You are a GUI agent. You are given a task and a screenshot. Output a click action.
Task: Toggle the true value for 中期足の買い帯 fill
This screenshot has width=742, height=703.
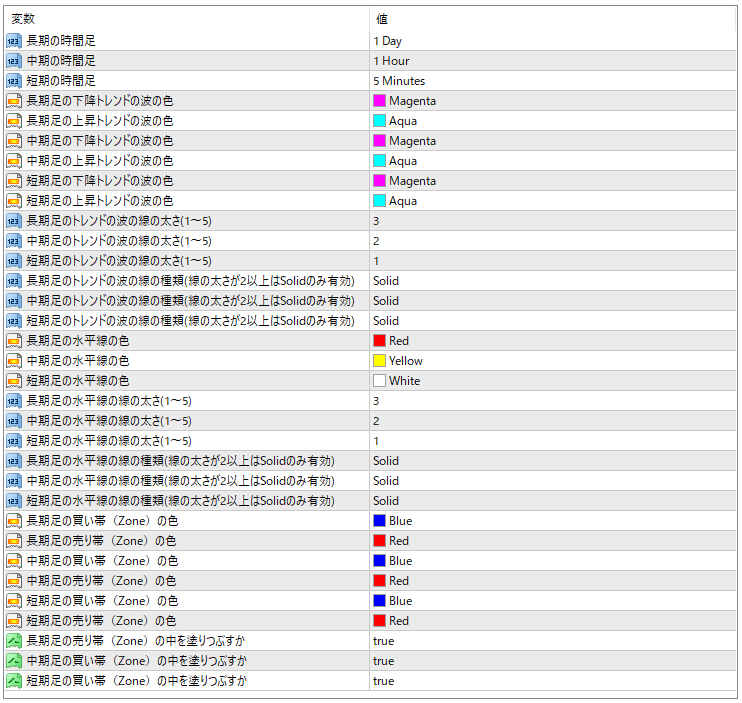click(x=383, y=661)
